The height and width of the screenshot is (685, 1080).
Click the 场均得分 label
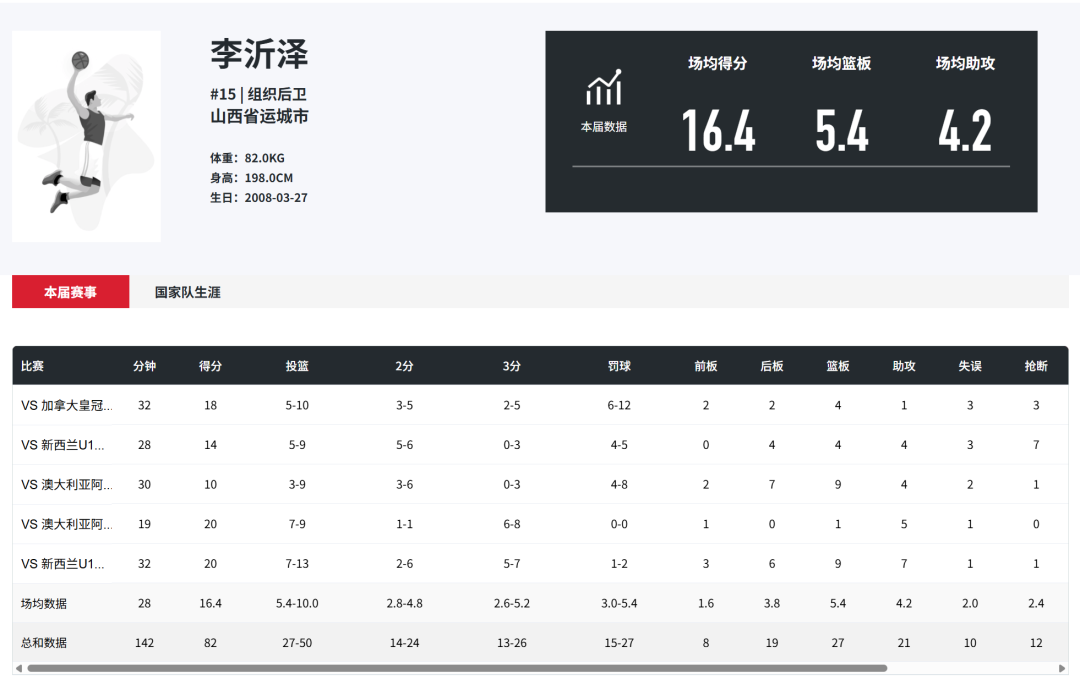point(718,63)
